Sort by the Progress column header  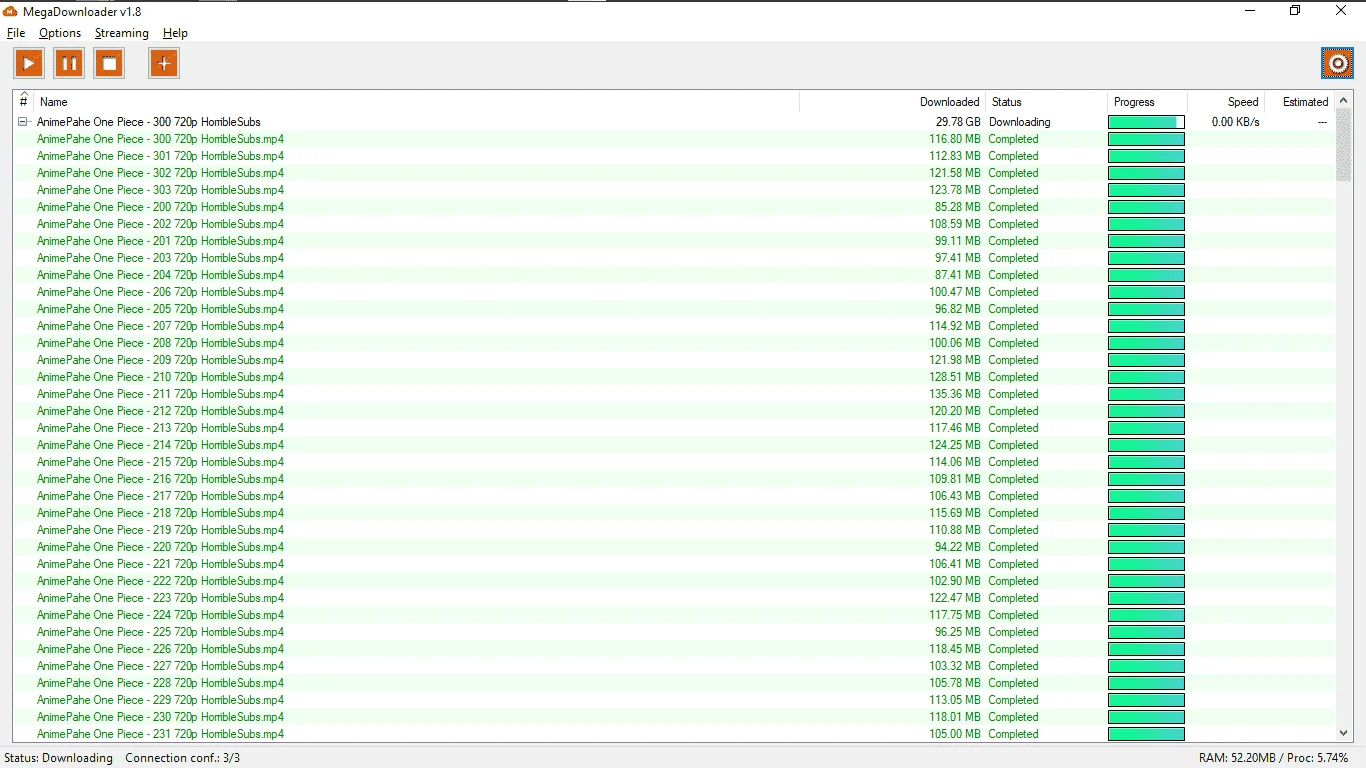coord(1148,101)
